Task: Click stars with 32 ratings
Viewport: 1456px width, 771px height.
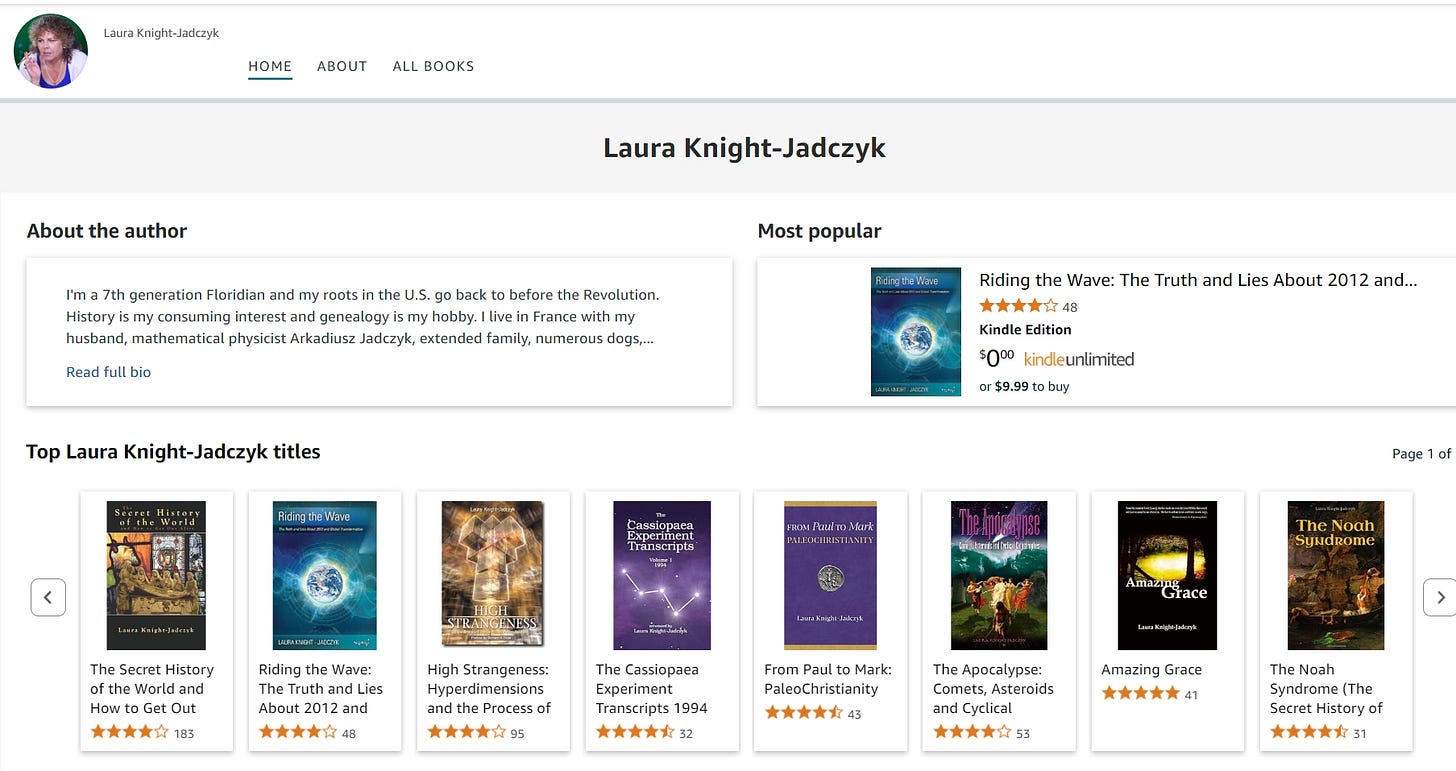Action: pos(635,732)
